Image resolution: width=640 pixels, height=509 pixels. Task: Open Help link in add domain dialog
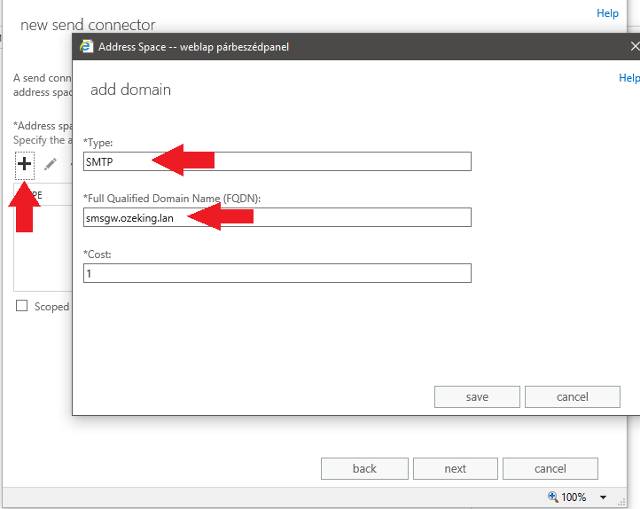629,78
